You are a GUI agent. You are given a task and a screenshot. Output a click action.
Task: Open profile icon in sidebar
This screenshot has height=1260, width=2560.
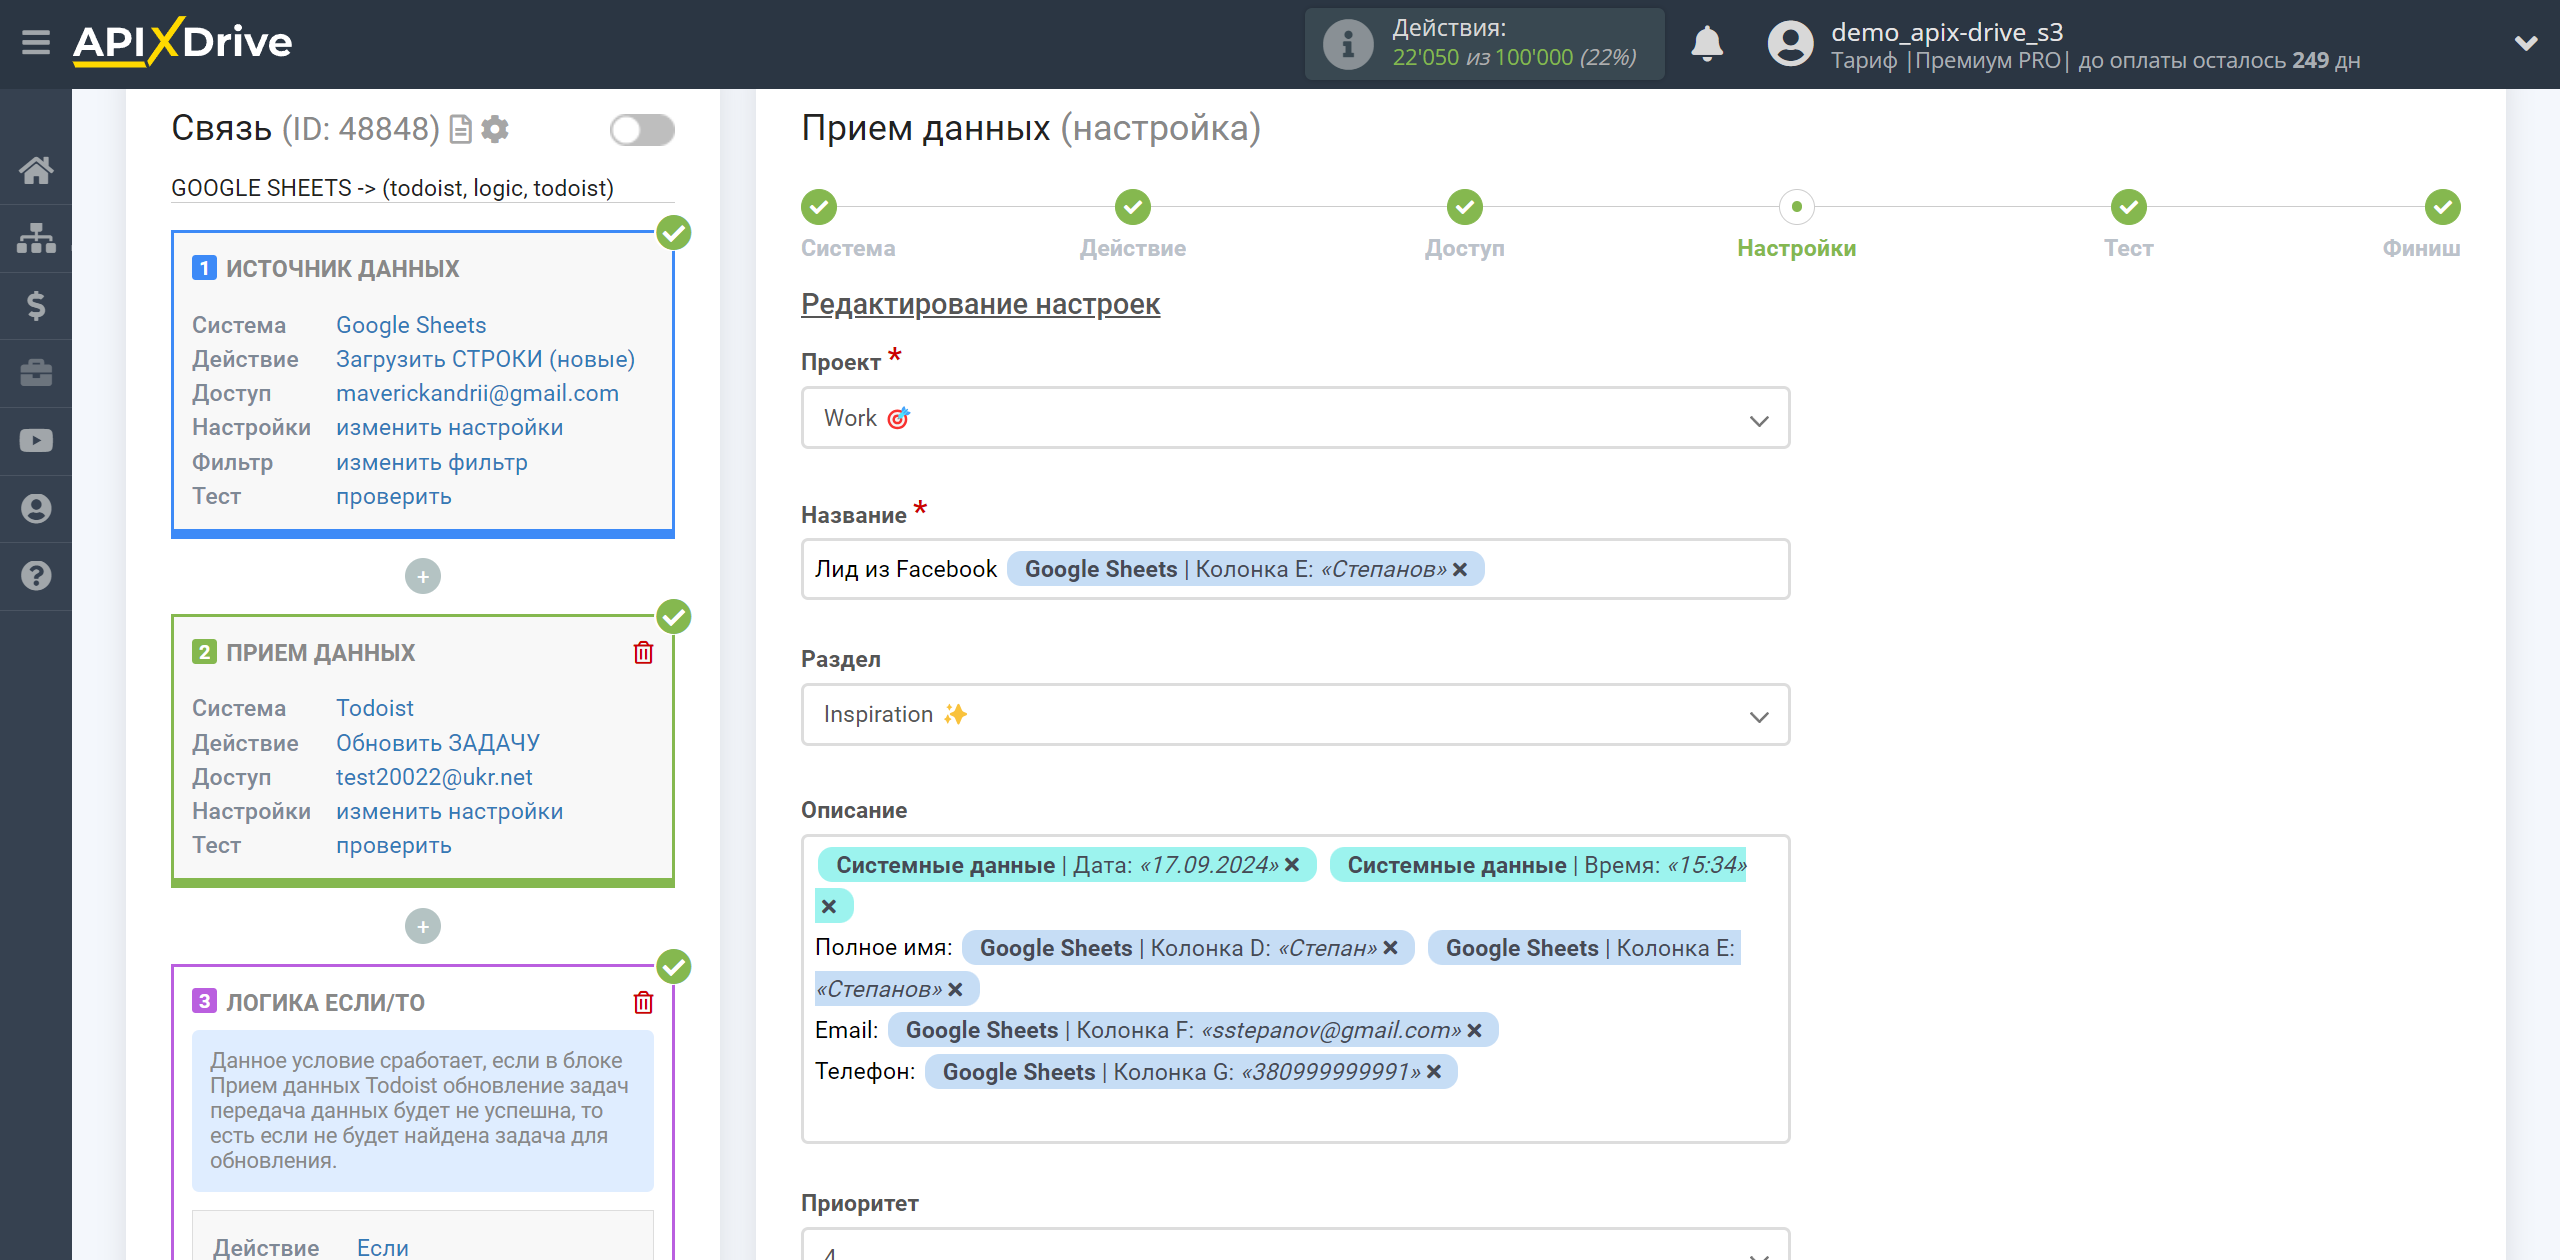36,508
